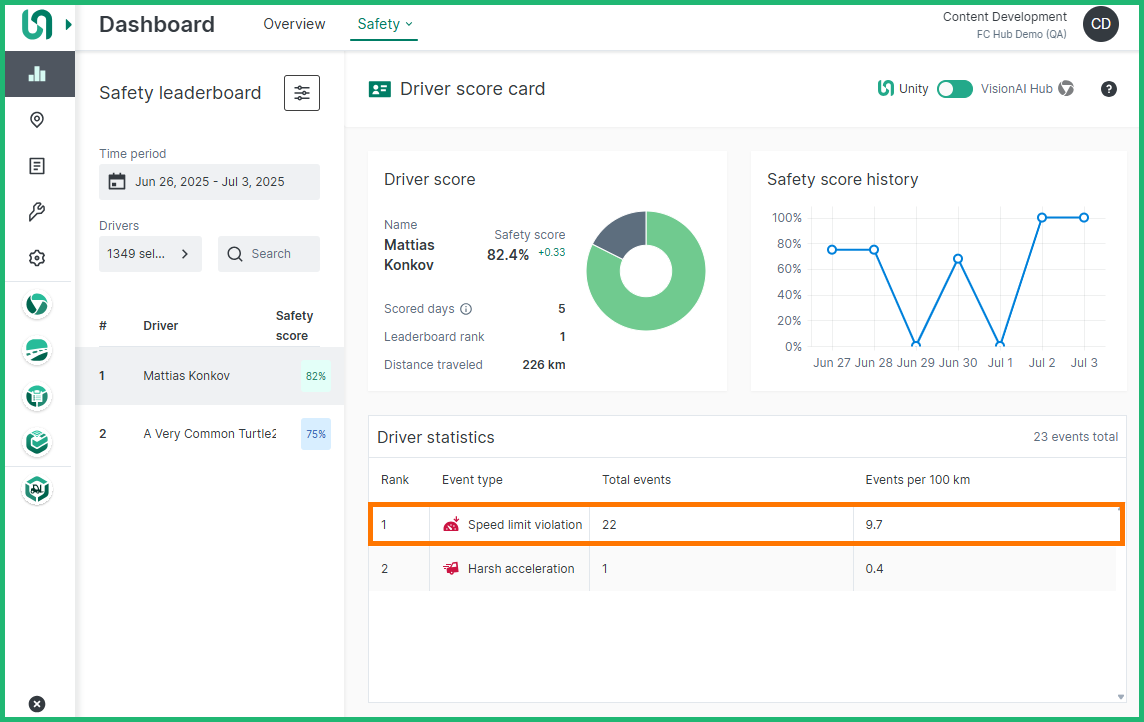
Task: Click the help question mark icon
Action: tap(1108, 89)
